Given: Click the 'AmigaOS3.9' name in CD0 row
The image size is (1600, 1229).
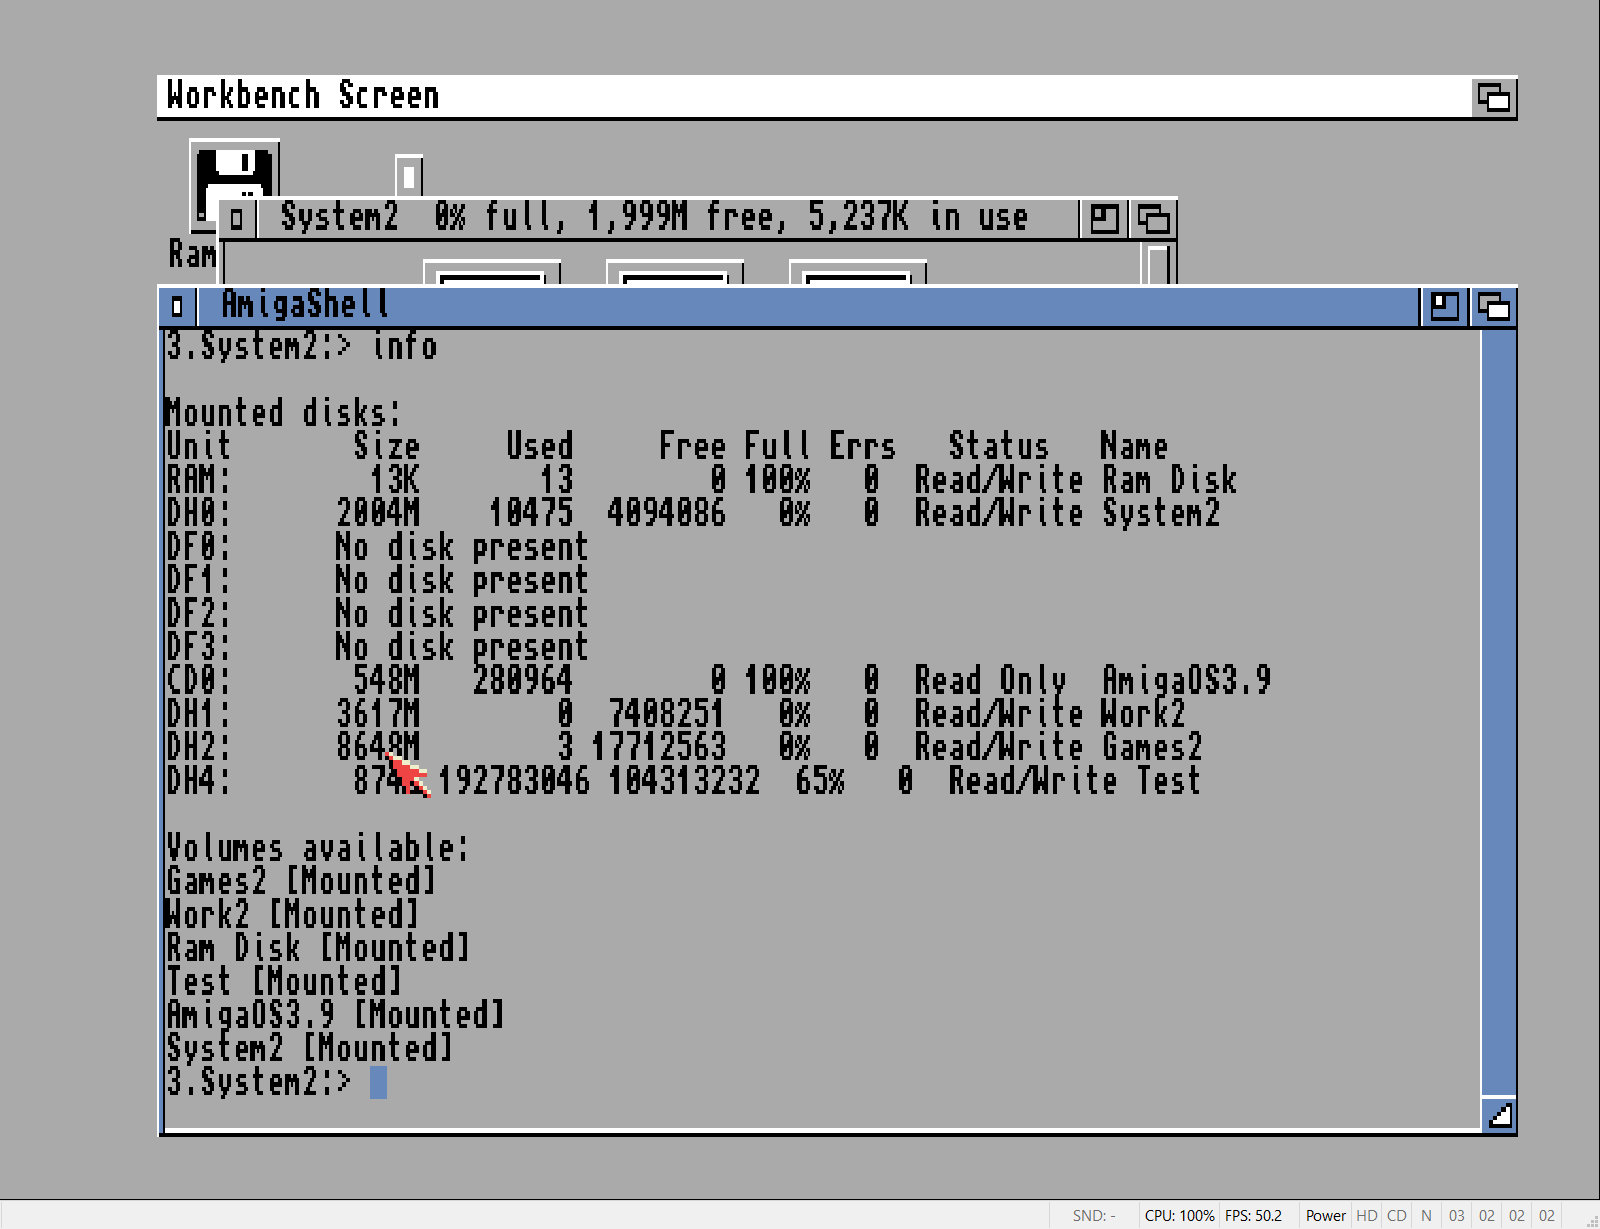Looking at the screenshot, I should point(1186,680).
